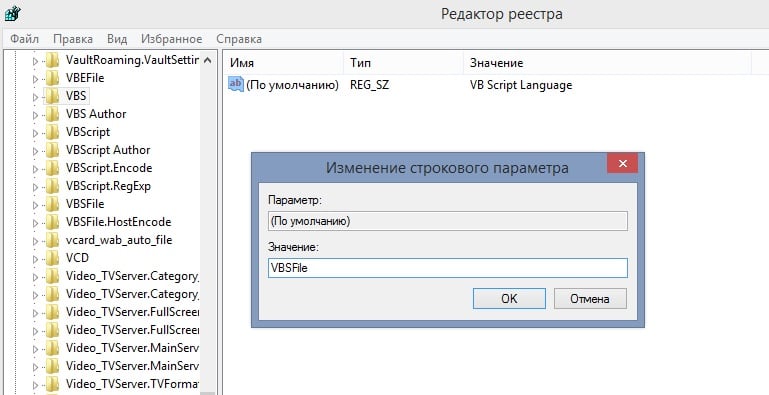Expand the VBSFile tree node arrow
Viewport: 769px width, 395px height.
point(35,205)
